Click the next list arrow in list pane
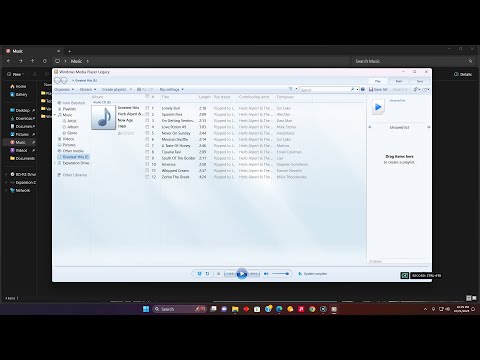480x360 pixels. click(429, 127)
